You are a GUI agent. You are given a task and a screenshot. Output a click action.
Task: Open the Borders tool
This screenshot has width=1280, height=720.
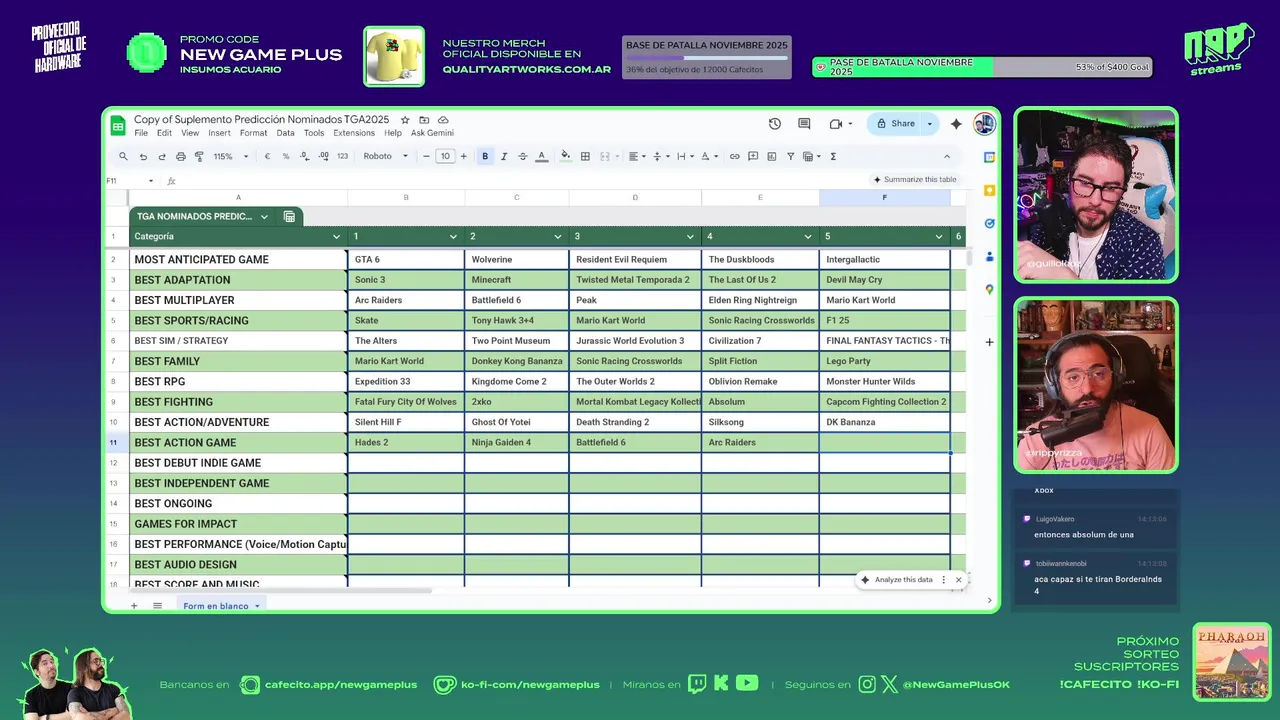tap(585, 156)
